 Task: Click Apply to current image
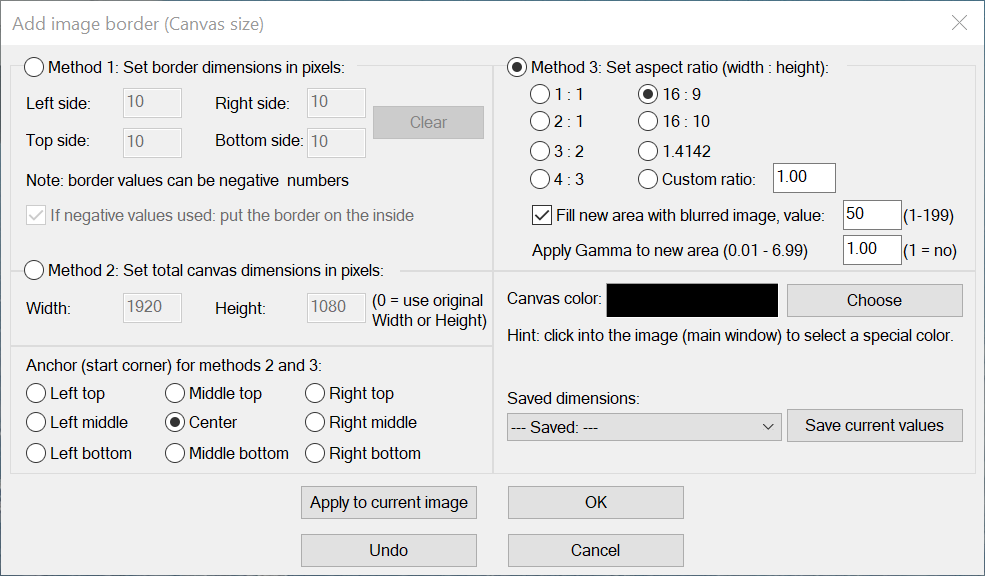(x=388, y=503)
